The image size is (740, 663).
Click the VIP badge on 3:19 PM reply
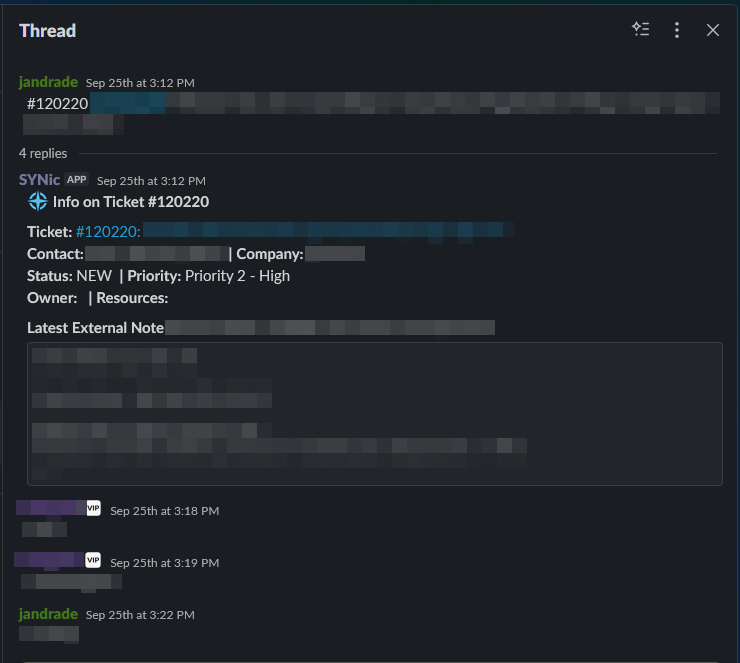coord(94,559)
